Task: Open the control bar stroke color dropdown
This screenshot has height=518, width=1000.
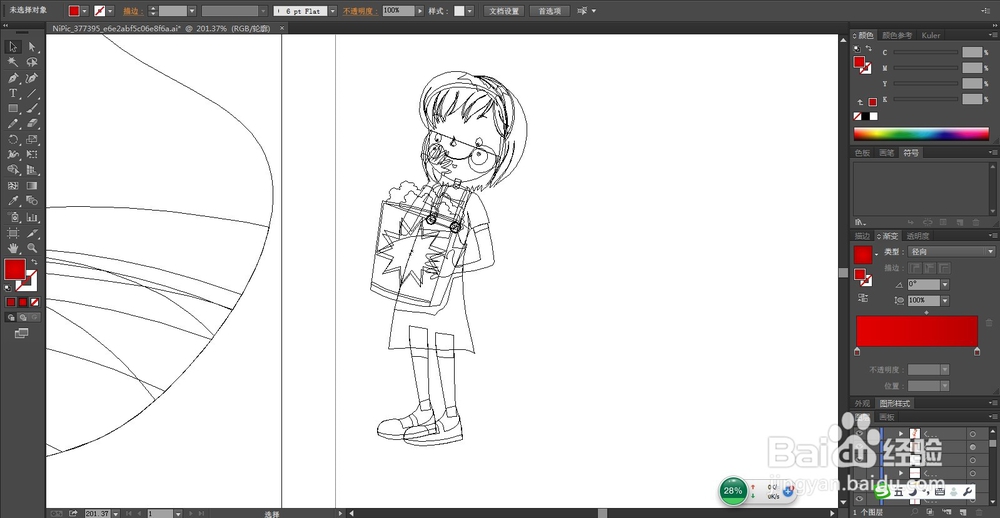Action: 110,11
